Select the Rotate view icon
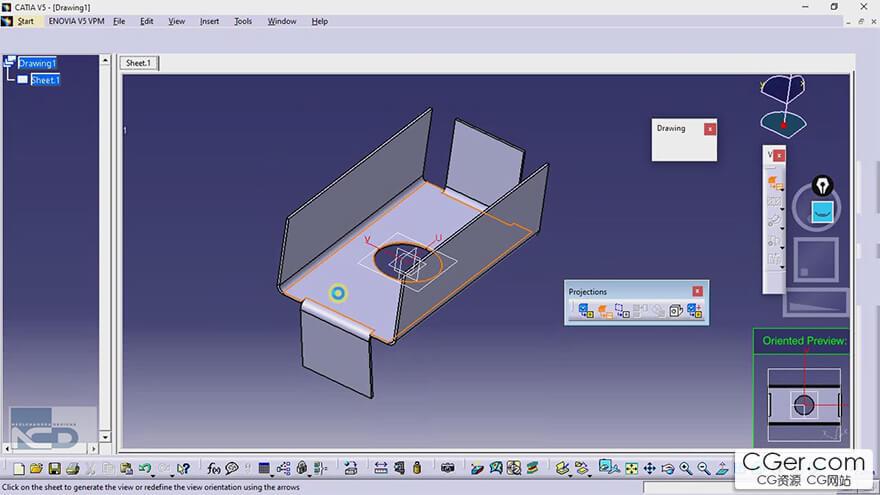Viewport: 880px width, 495px height. click(668, 468)
